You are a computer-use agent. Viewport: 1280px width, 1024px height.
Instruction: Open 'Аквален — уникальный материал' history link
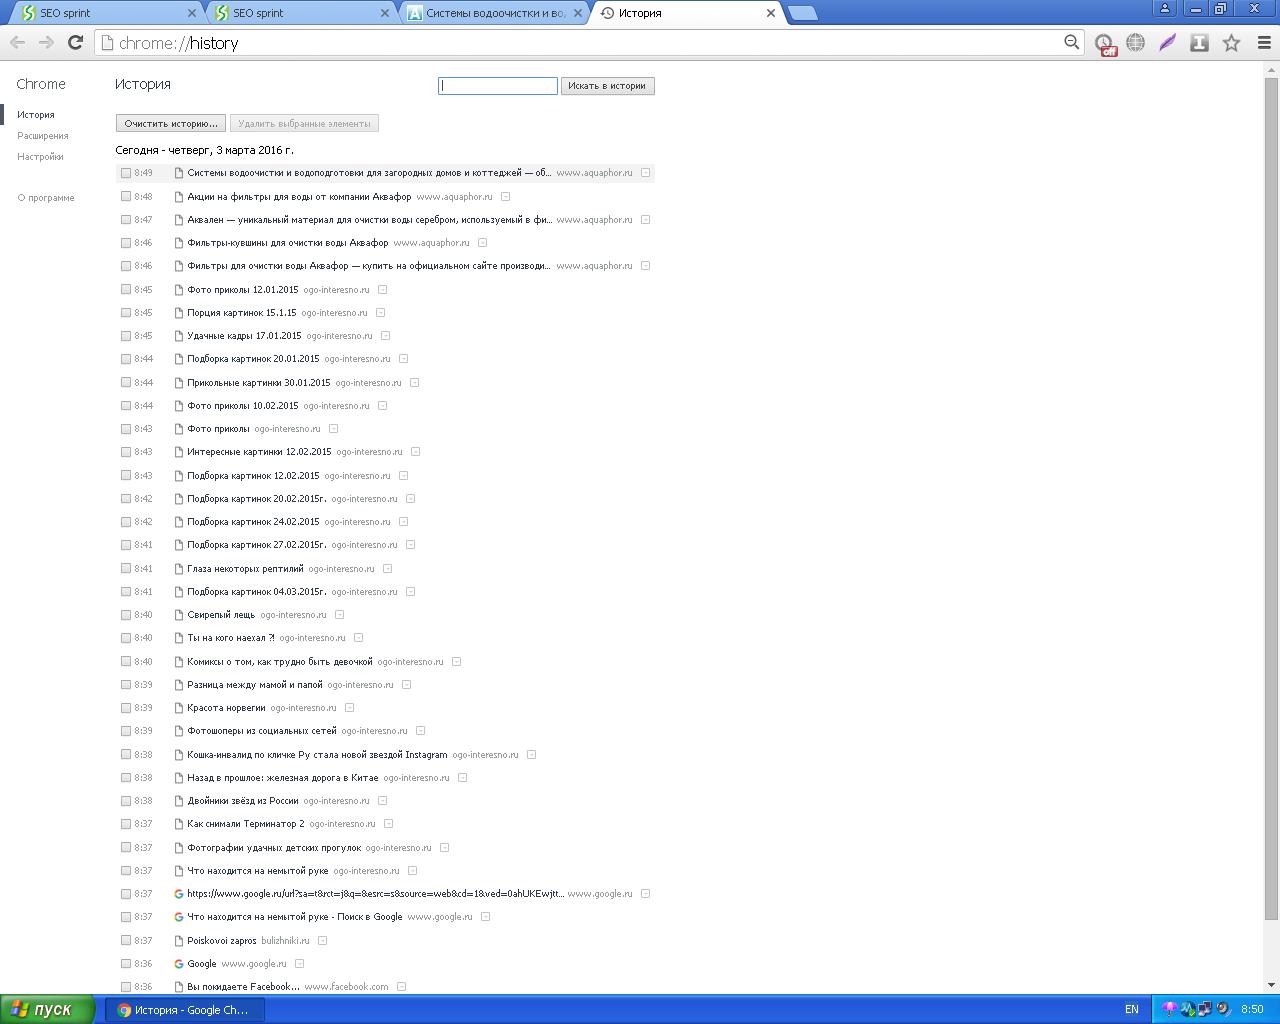pos(369,220)
